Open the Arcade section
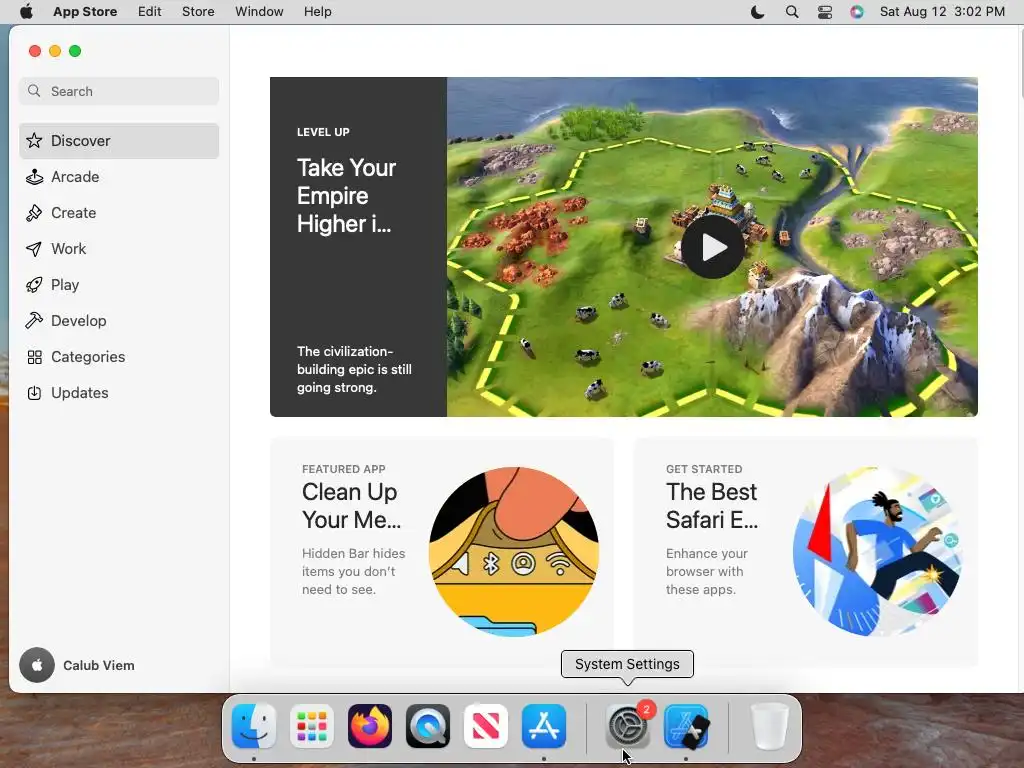1024x768 pixels. tap(119, 176)
